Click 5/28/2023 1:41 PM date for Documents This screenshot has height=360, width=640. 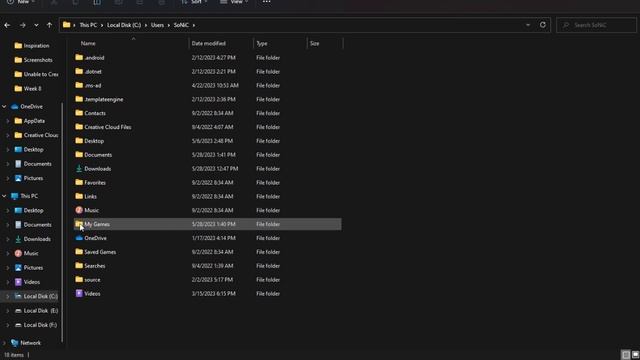click(x=212, y=155)
